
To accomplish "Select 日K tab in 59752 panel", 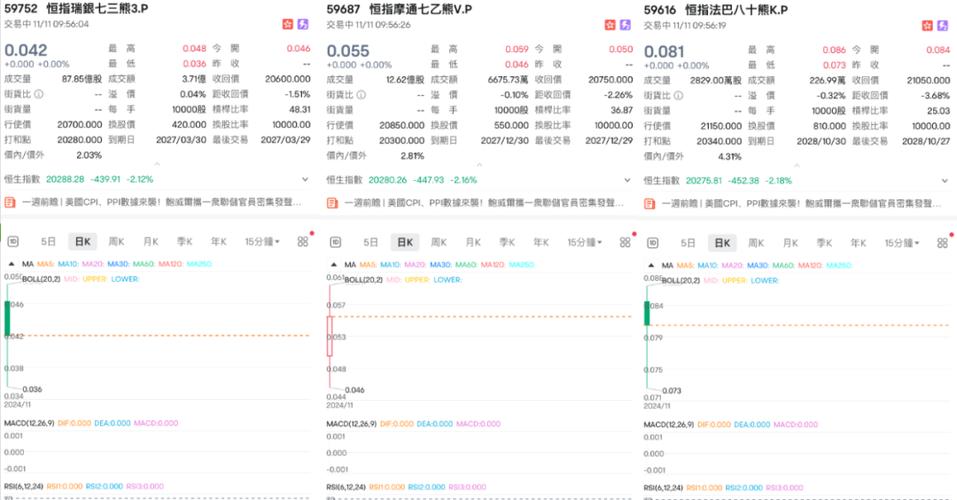I will pos(82,242).
